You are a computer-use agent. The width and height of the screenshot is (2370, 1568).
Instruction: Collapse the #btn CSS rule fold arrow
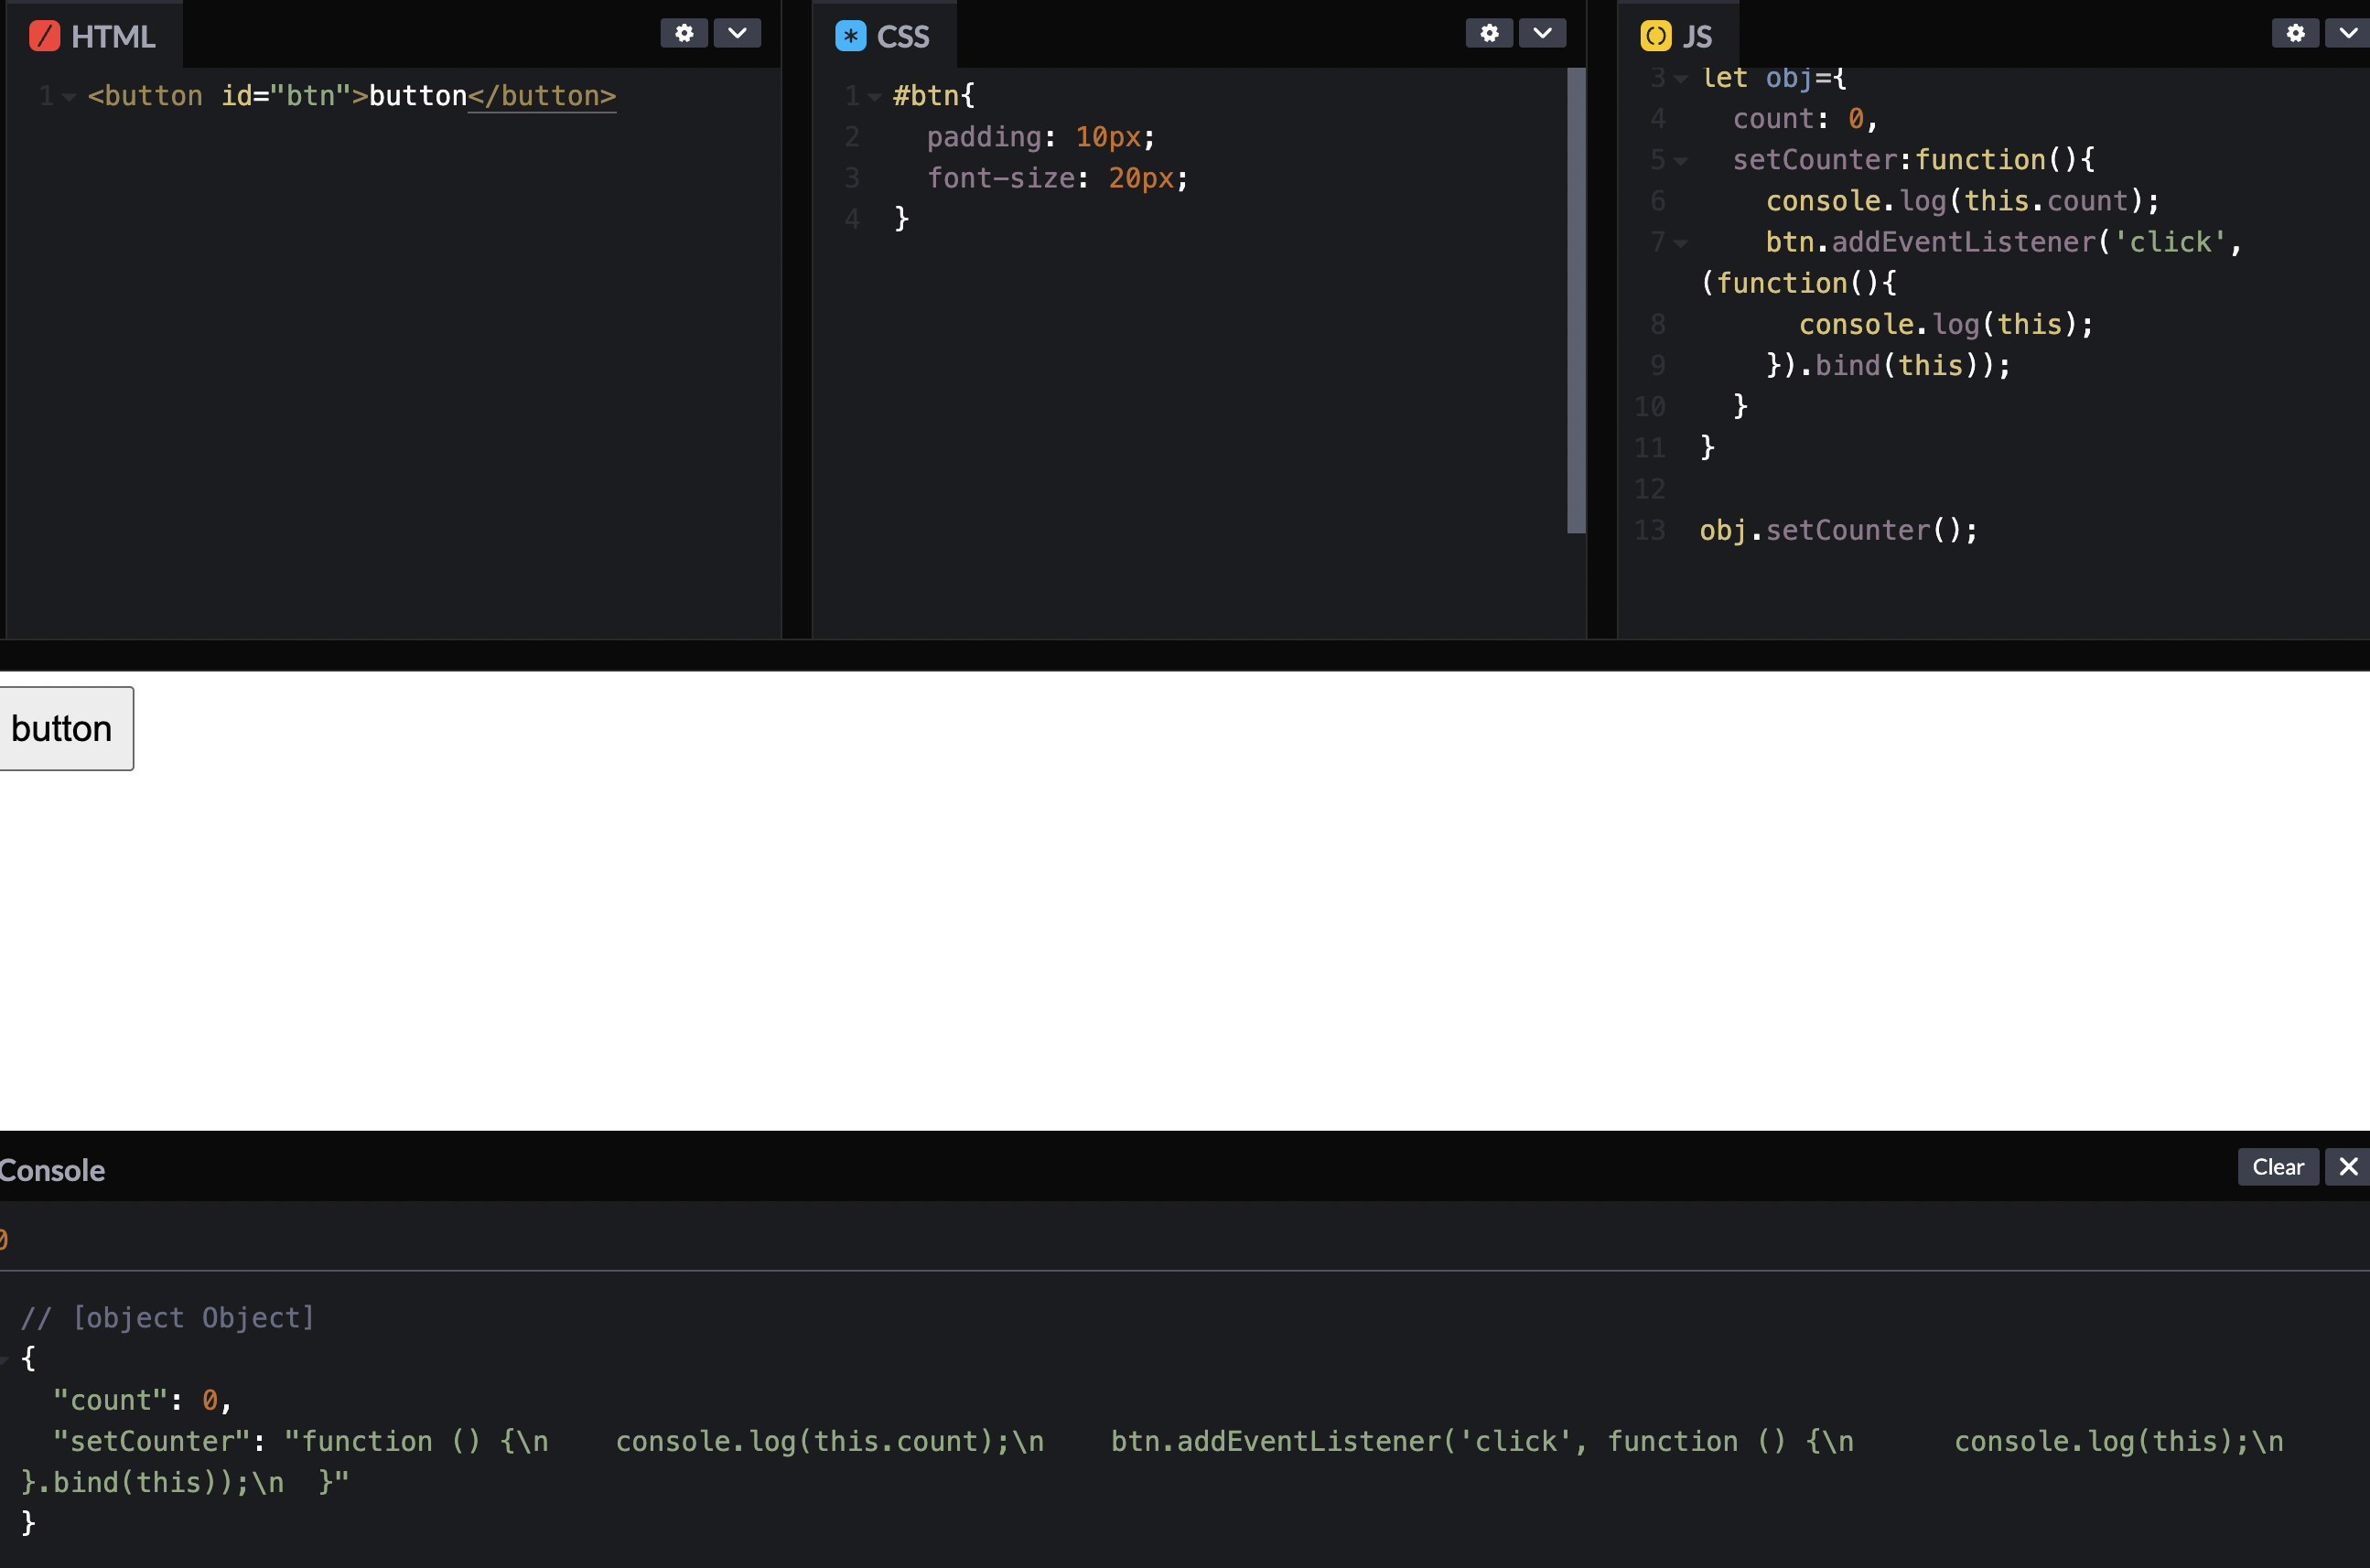(875, 97)
